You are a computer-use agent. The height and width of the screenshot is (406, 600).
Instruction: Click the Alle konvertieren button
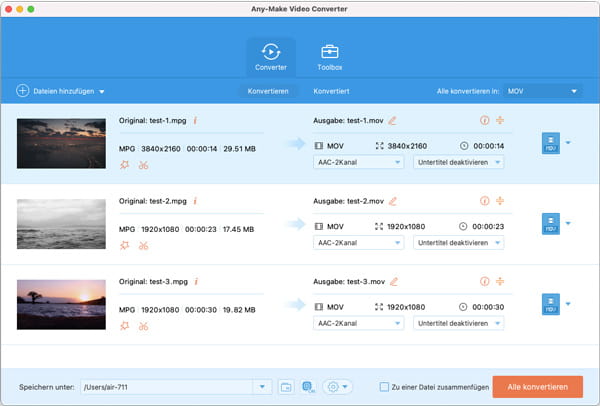538,387
